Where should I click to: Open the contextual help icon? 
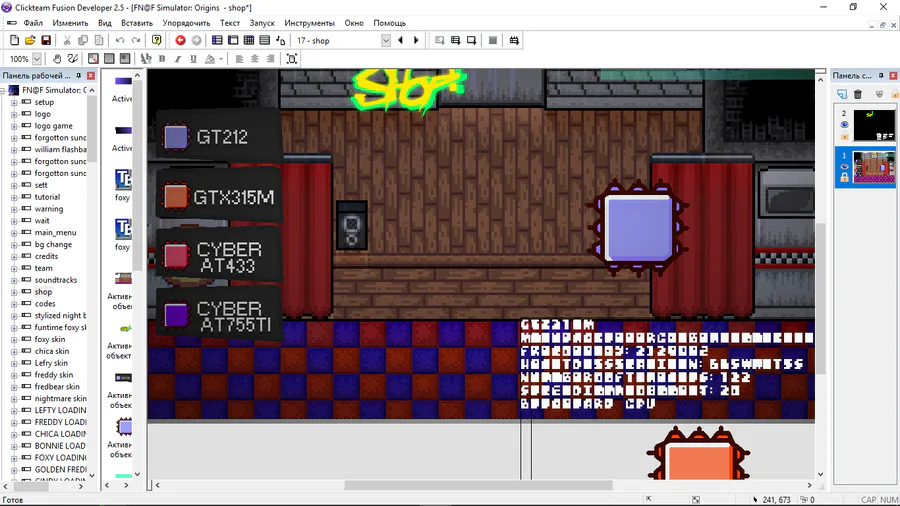156,40
